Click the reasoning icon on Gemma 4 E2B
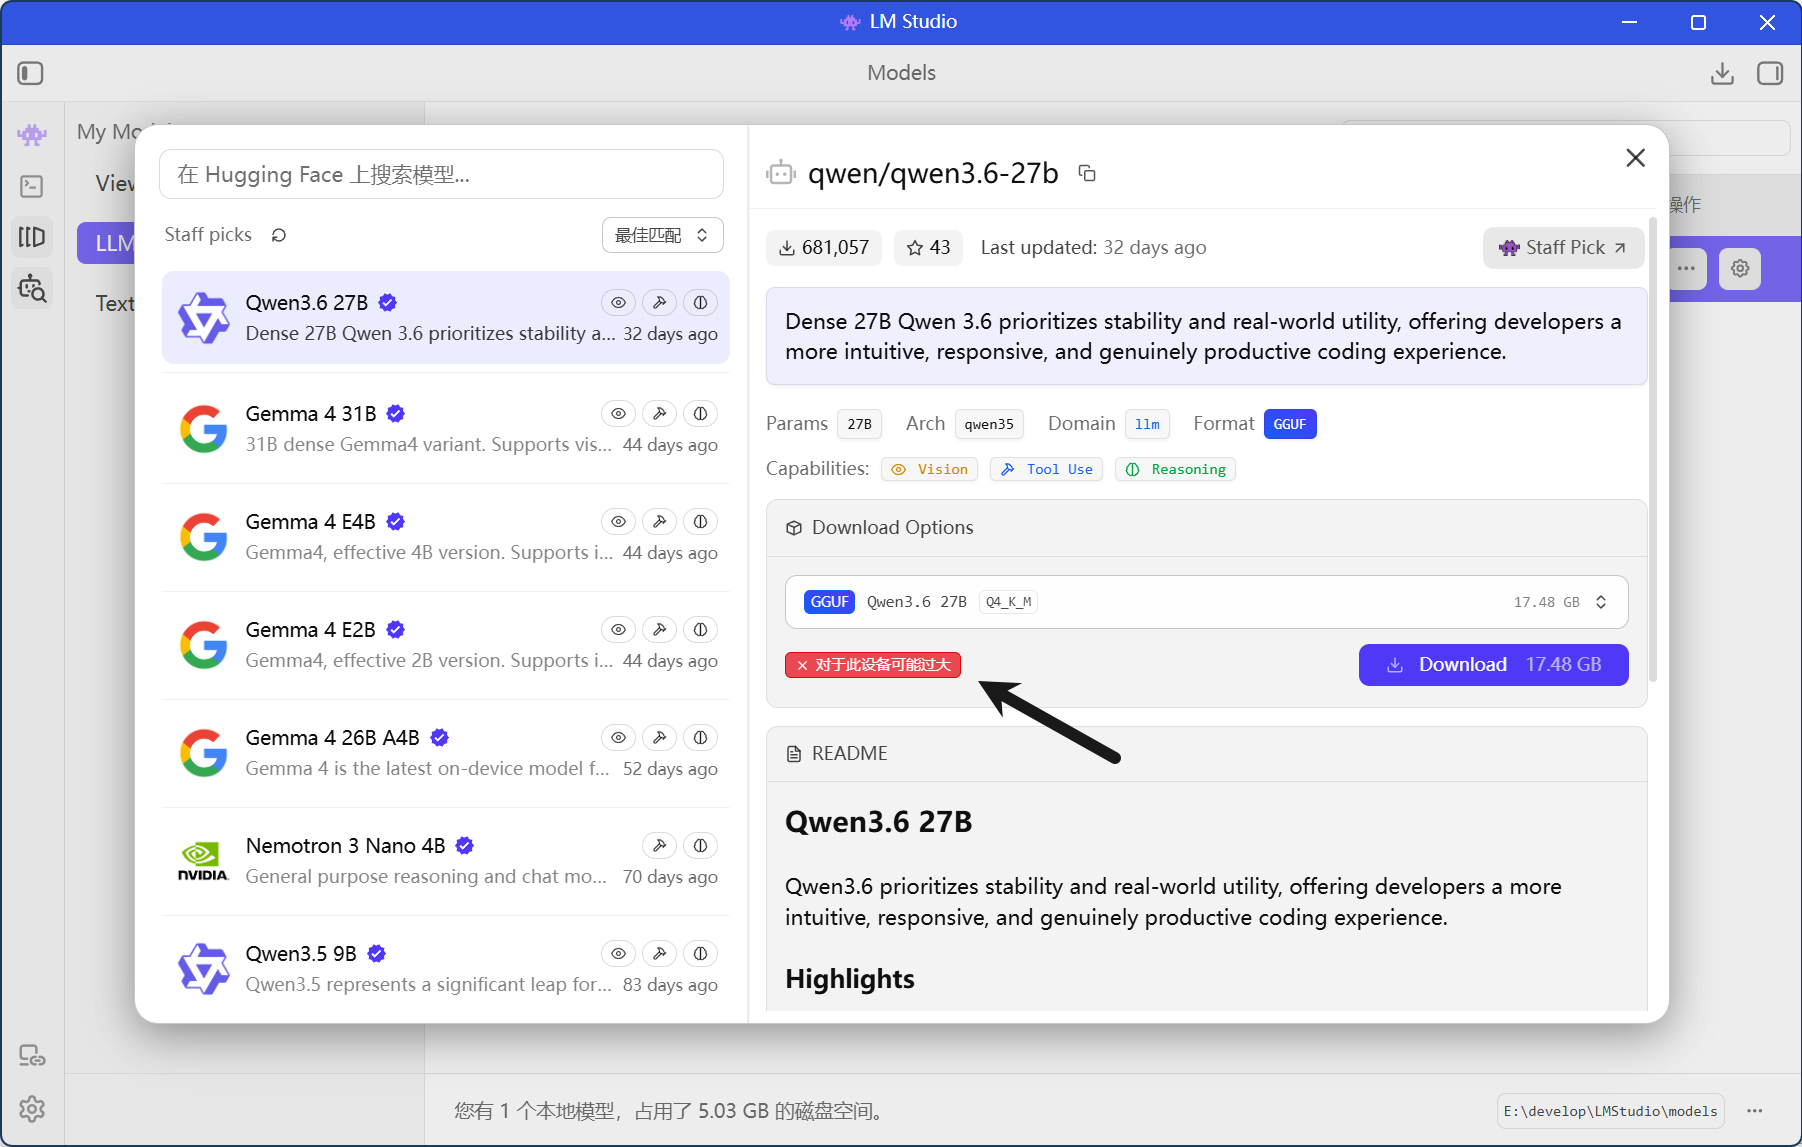Viewport: 1802px width, 1147px height. click(x=701, y=629)
